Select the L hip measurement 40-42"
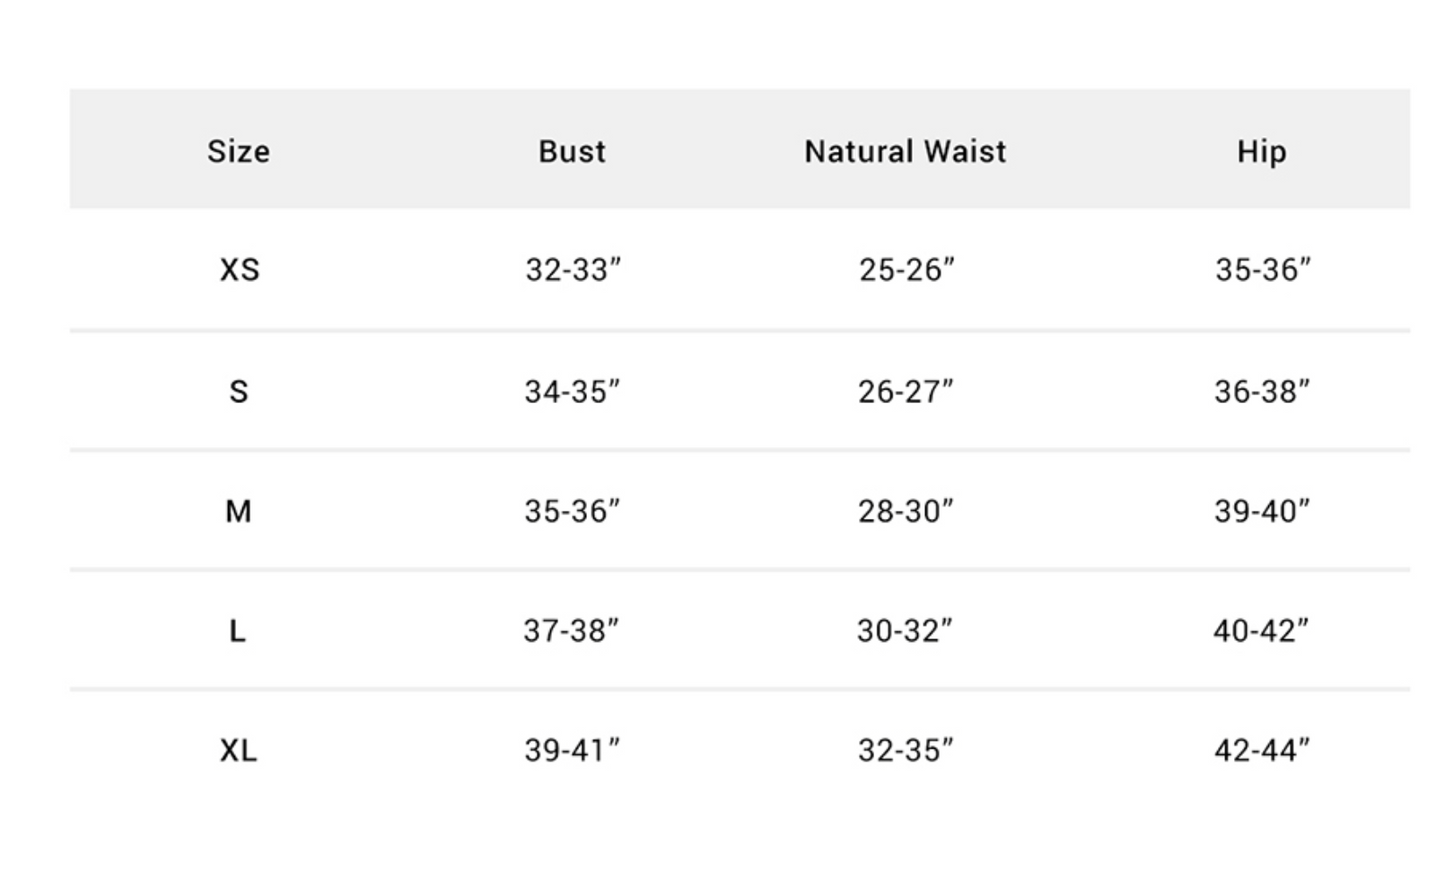Viewport: 1445px width, 869px height. [x=1260, y=631]
